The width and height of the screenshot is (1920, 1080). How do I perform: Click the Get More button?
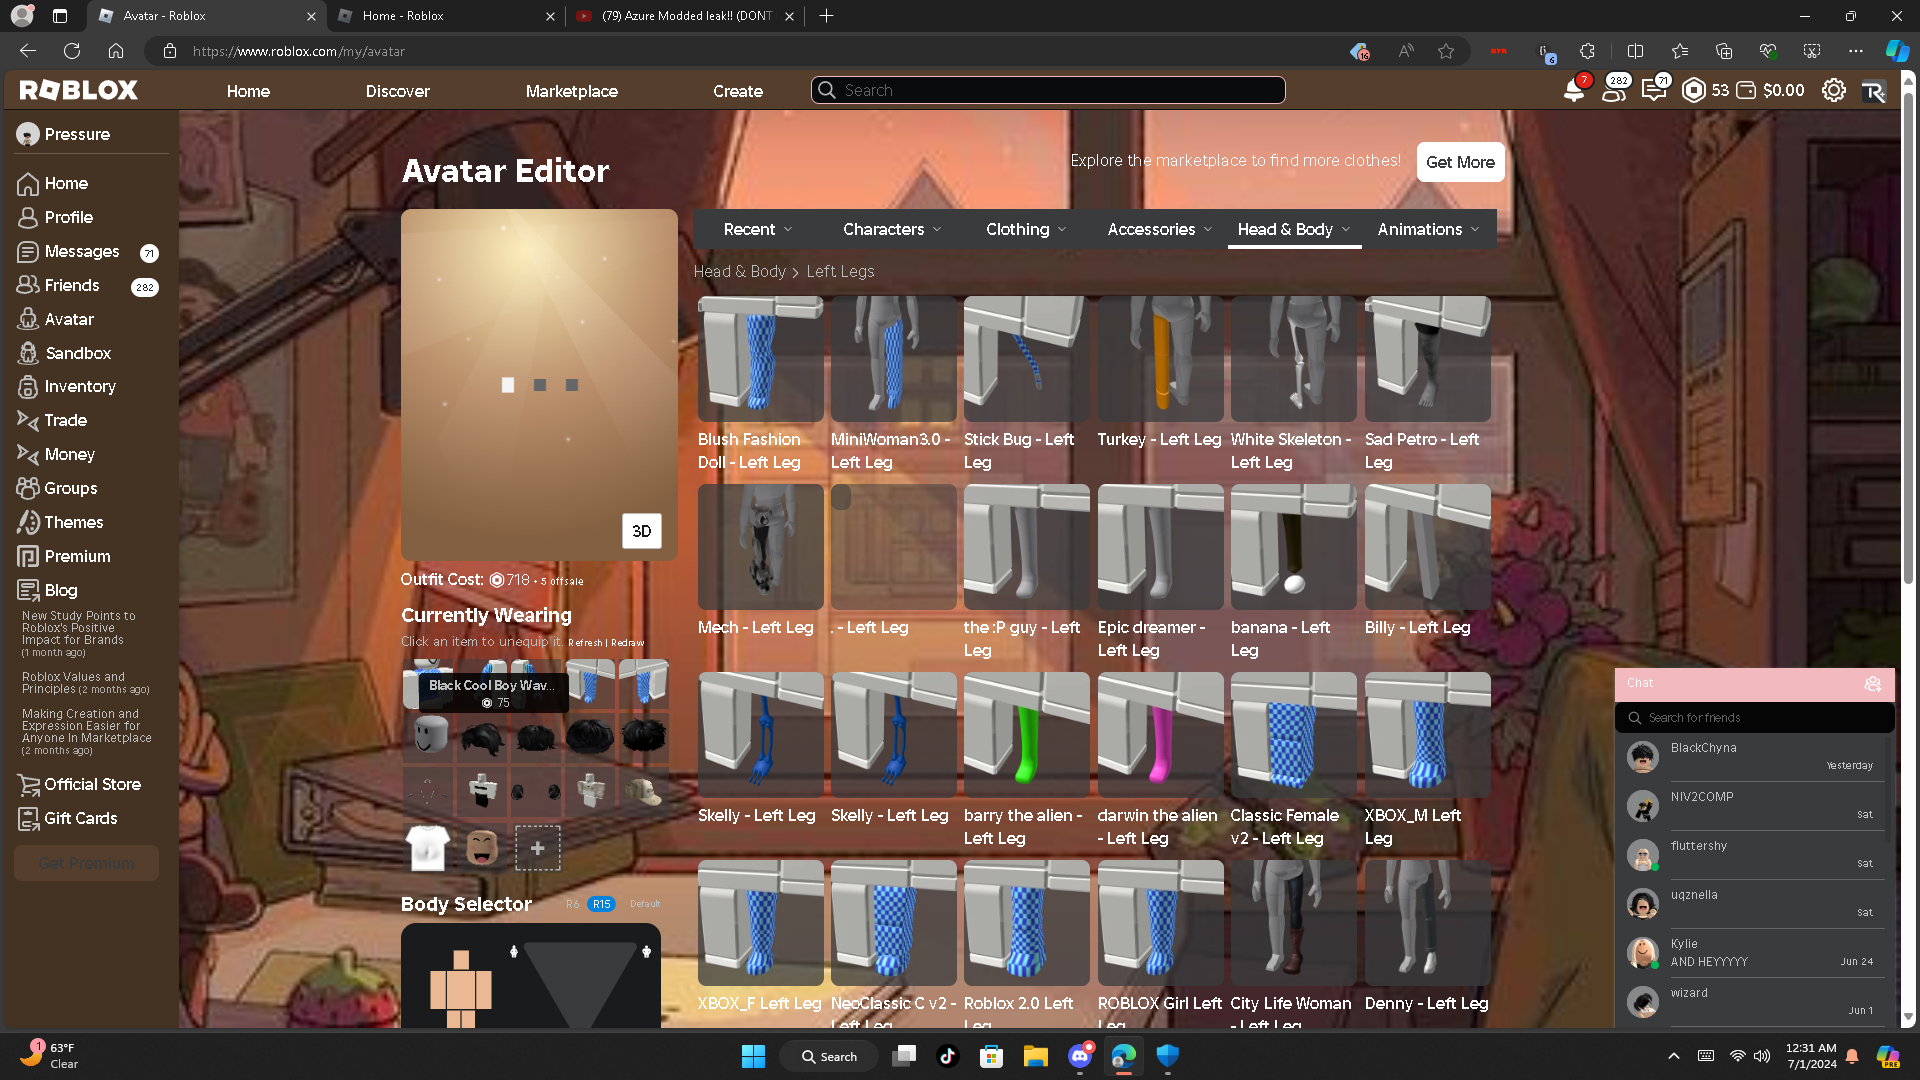click(1460, 162)
